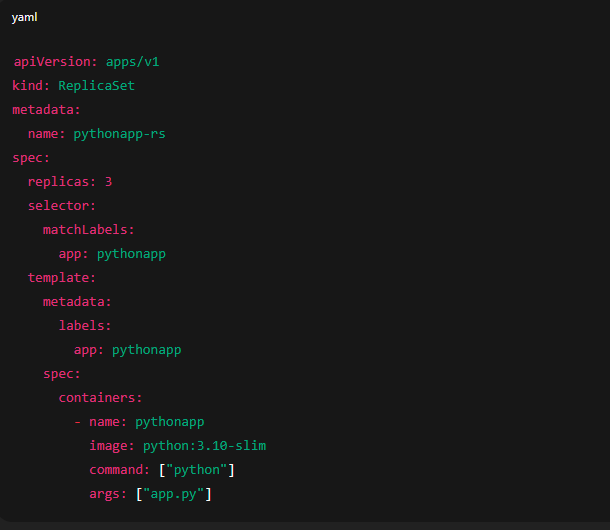Click the 'apiVersion:' key

click(55, 61)
